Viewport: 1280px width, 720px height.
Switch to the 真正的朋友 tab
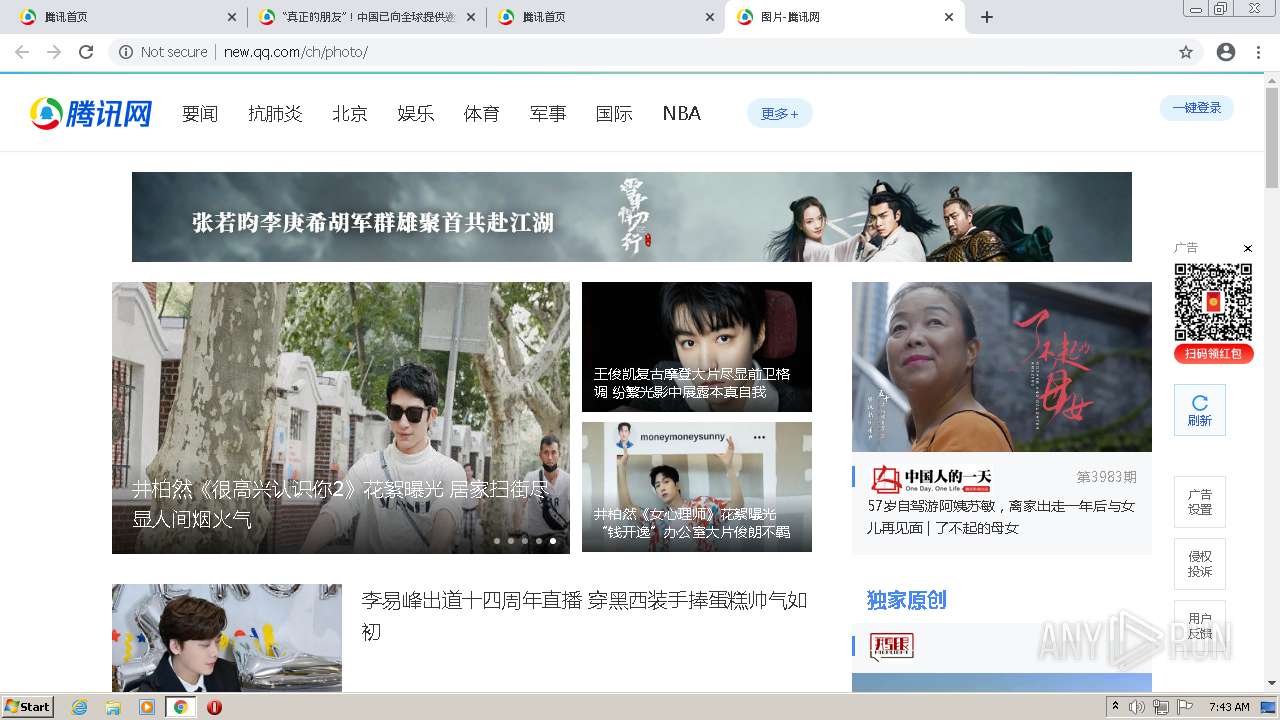click(x=366, y=17)
